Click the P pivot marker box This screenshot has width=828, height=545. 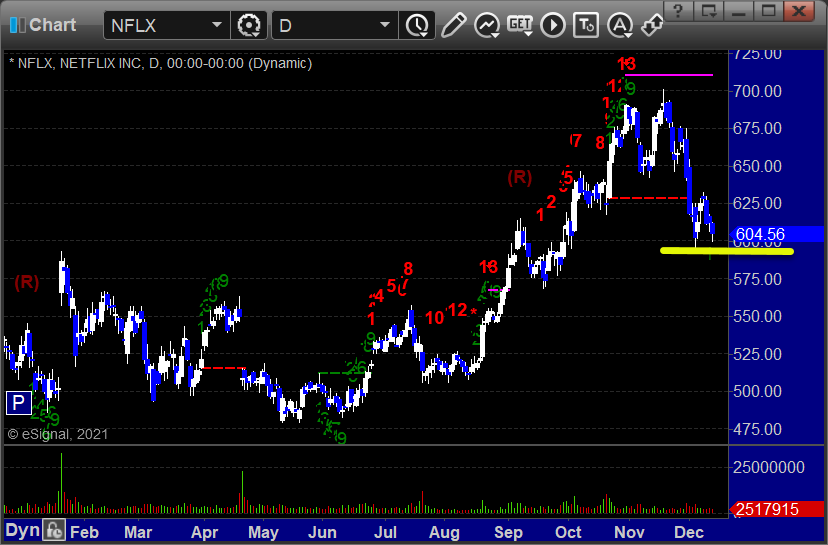18,403
